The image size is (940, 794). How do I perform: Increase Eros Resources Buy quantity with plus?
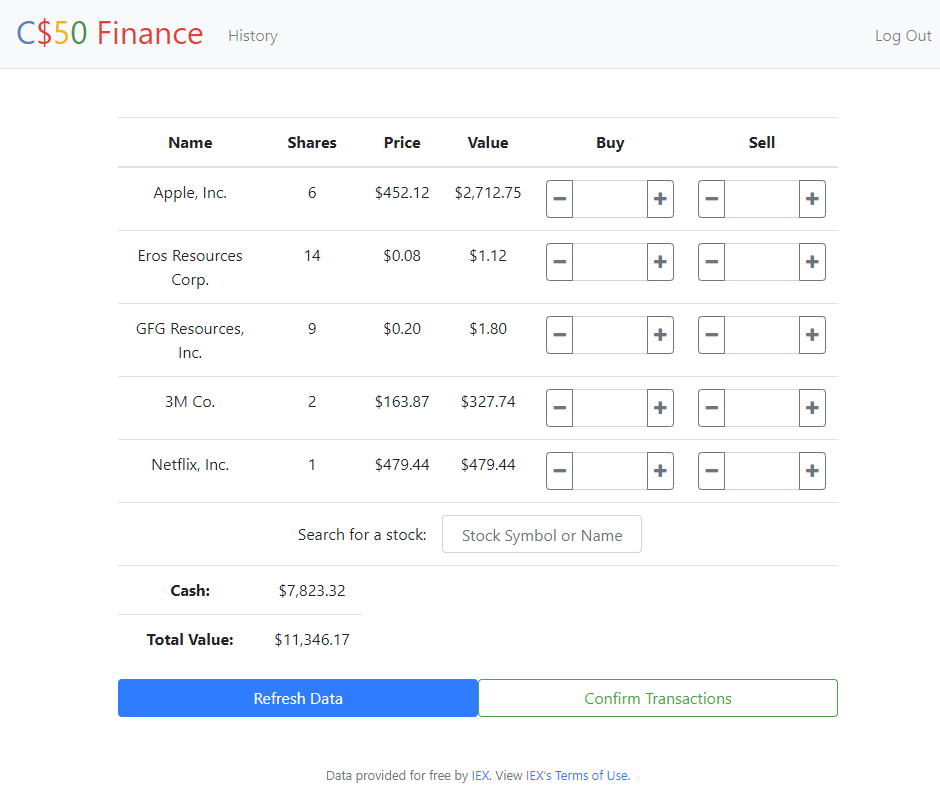click(x=660, y=262)
